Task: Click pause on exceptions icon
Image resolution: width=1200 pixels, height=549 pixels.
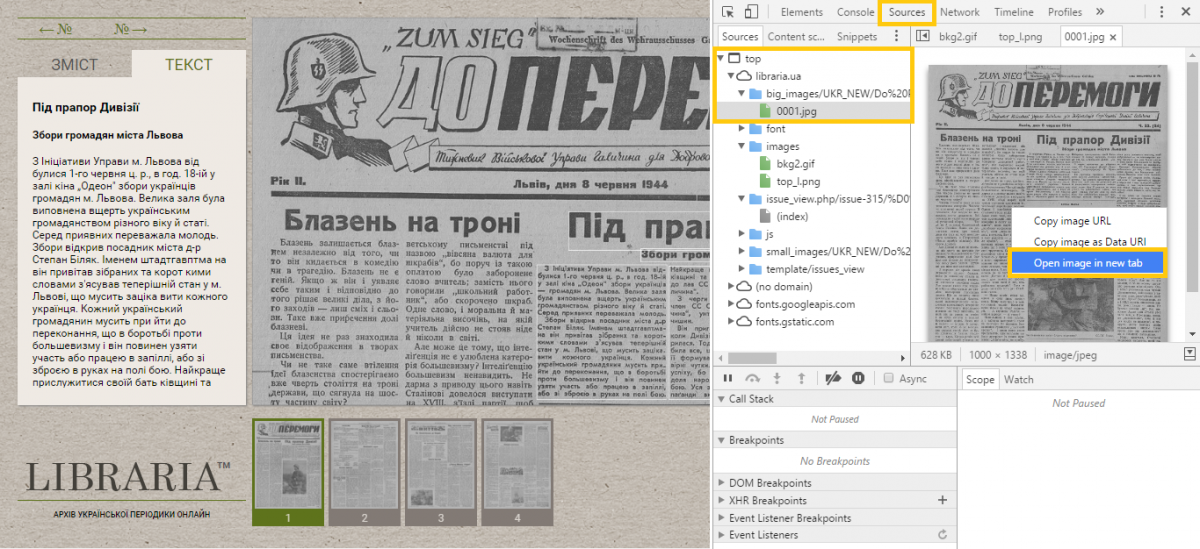Action: click(x=858, y=378)
